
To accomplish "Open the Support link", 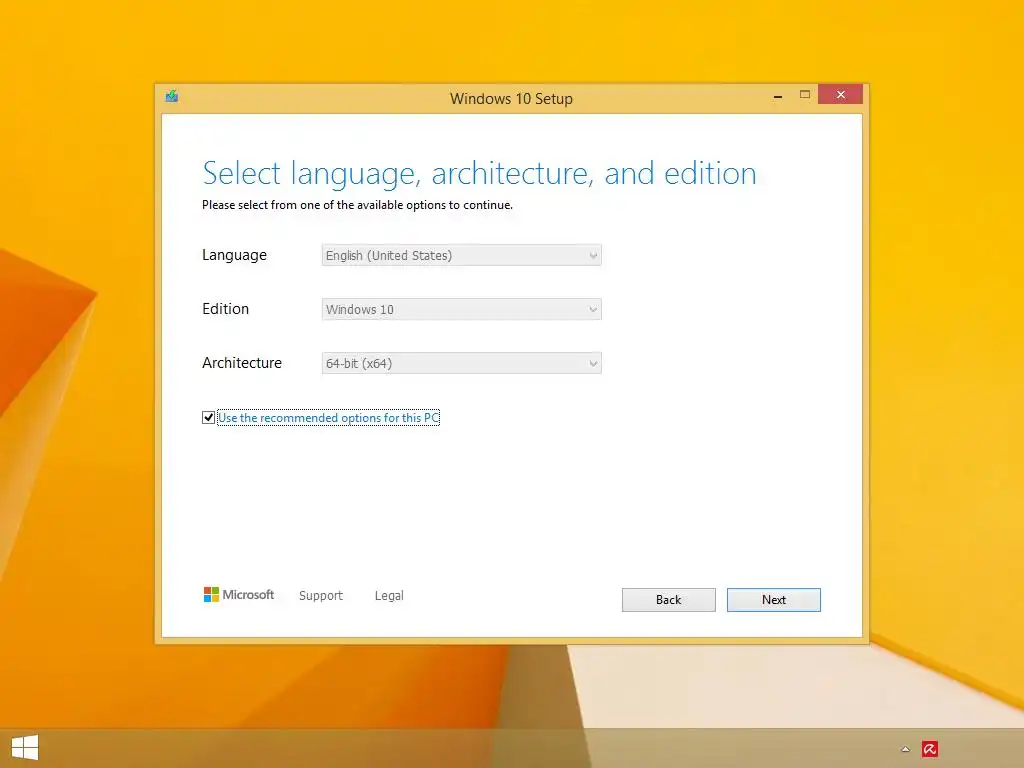I will tap(321, 596).
